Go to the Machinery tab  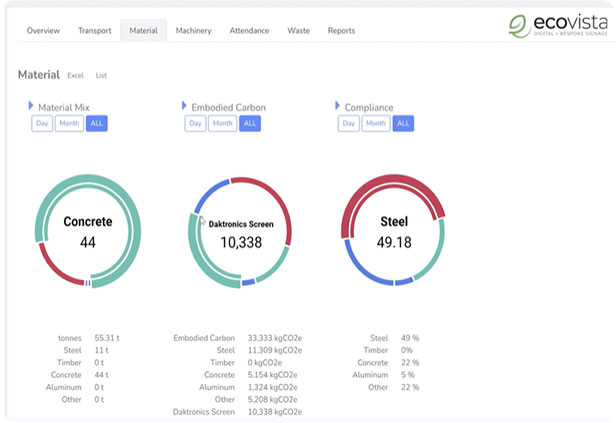pos(193,31)
